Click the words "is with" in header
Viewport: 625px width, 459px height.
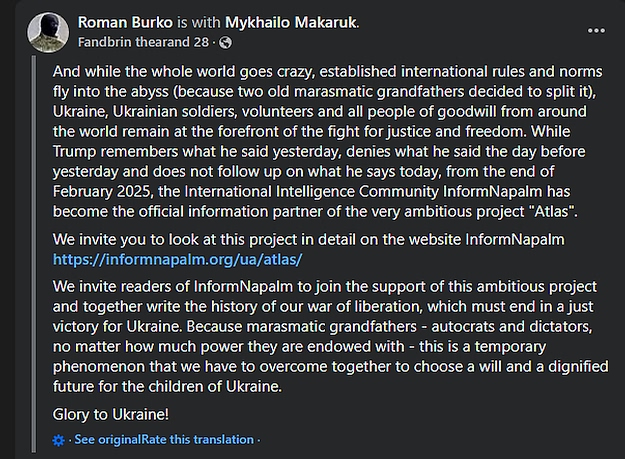pyautogui.click(x=199, y=22)
